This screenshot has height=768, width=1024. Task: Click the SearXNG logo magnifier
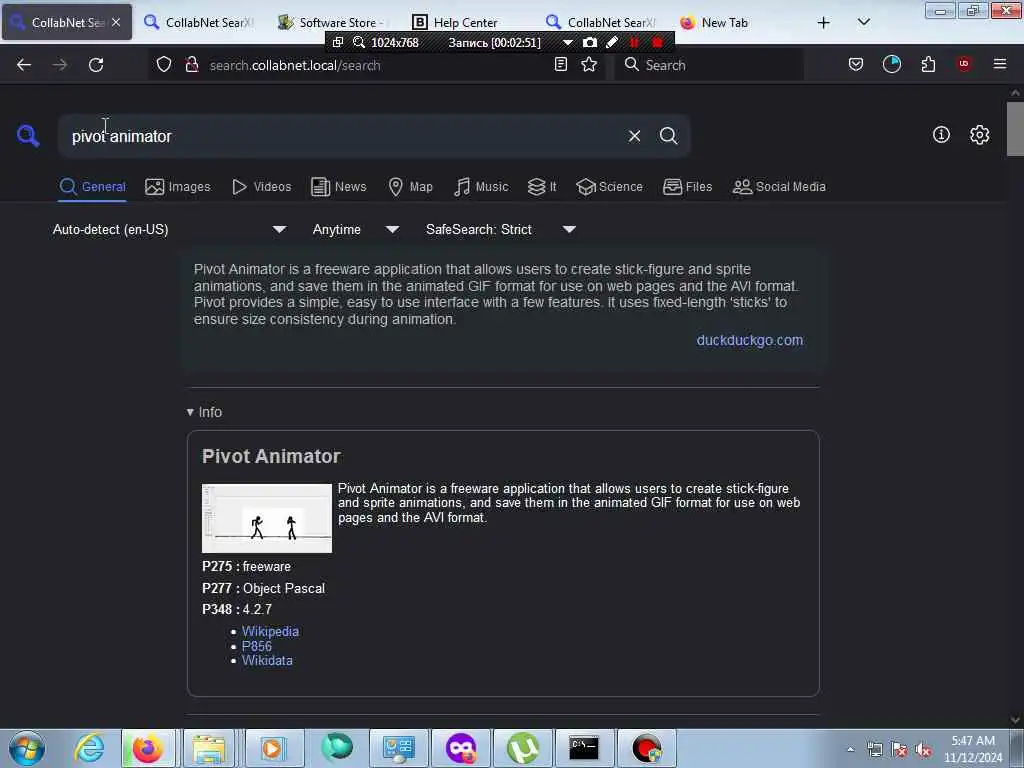[27, 136]
